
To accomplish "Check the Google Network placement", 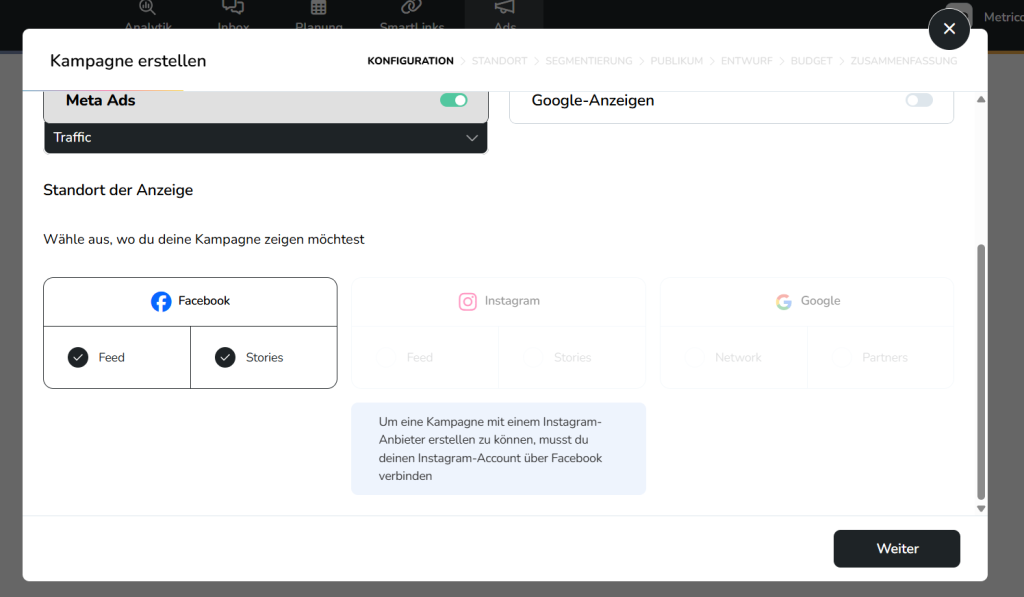I will click(694, 357).
